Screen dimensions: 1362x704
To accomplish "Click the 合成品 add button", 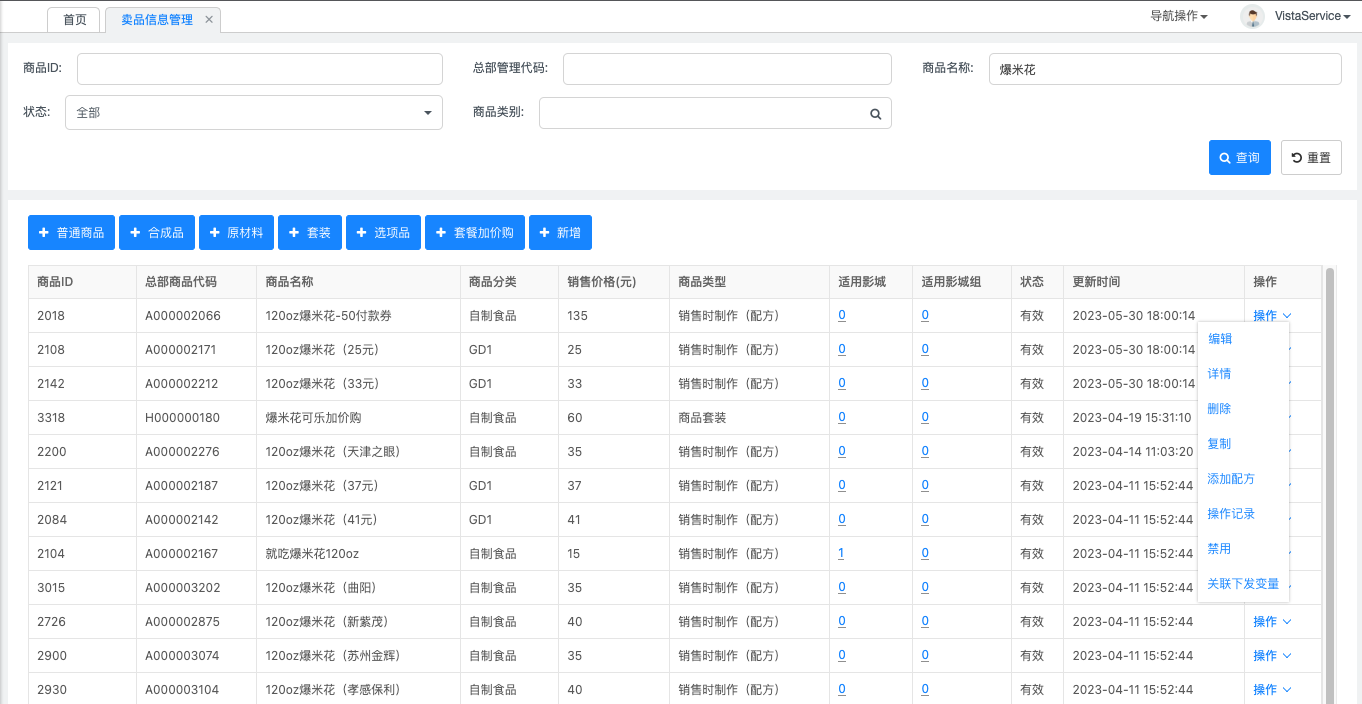I will [x=157, y=233].
